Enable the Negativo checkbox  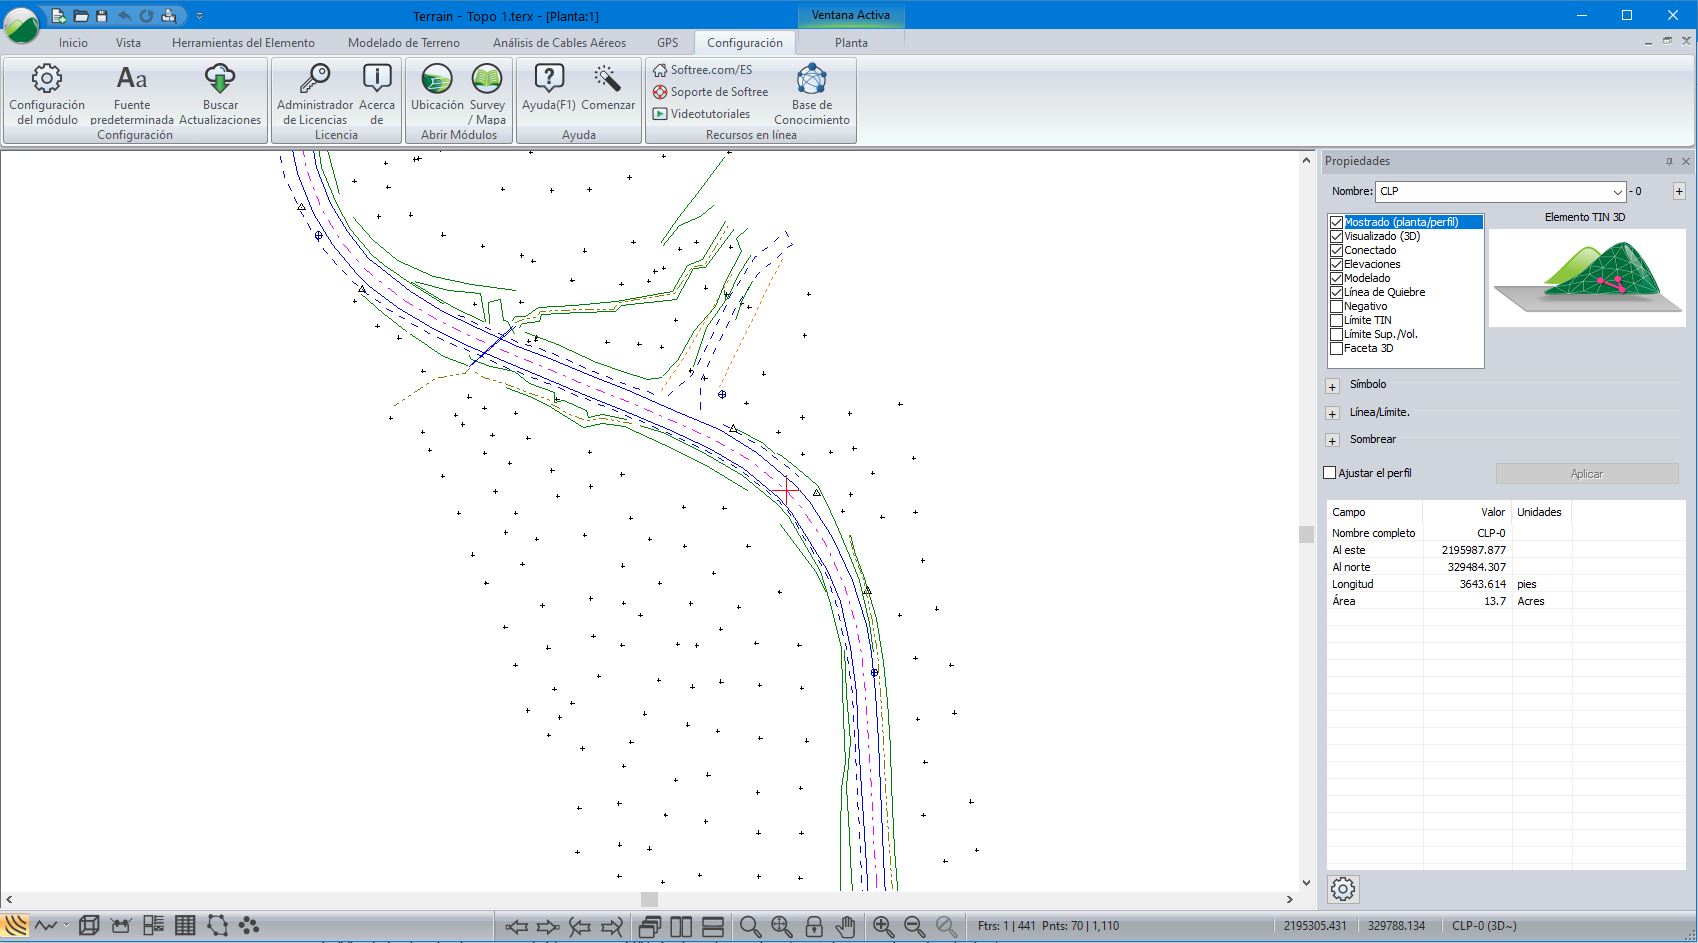[1336, 306]
